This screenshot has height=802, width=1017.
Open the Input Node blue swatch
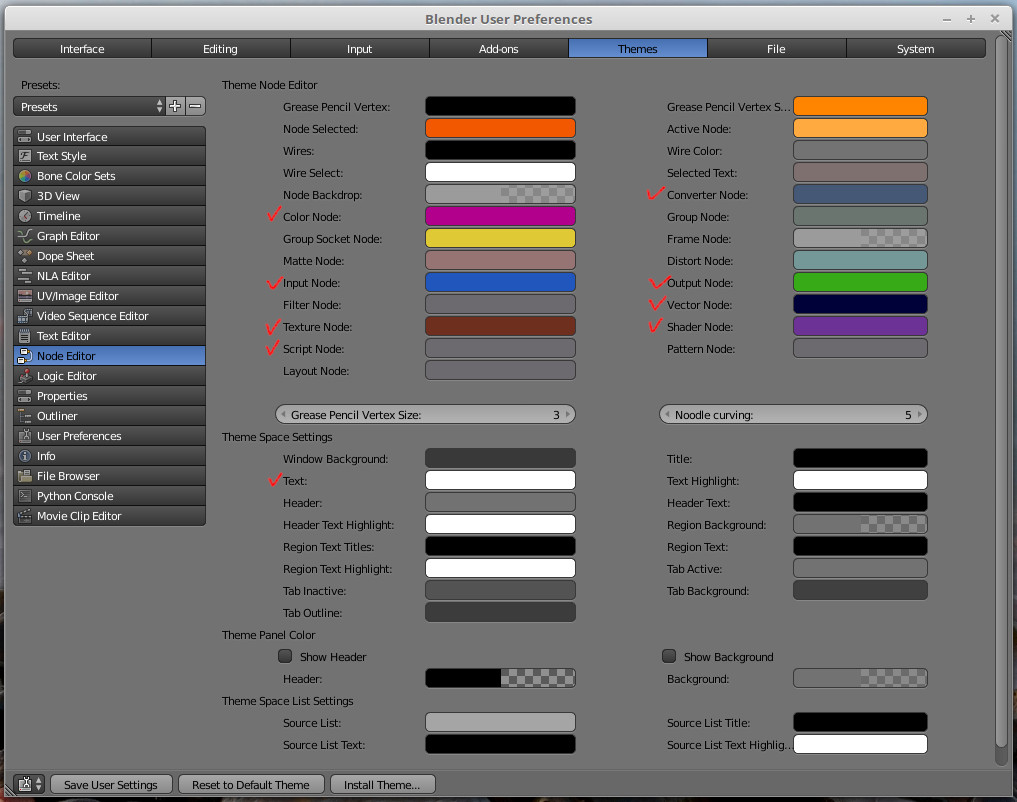click(500, 283)
